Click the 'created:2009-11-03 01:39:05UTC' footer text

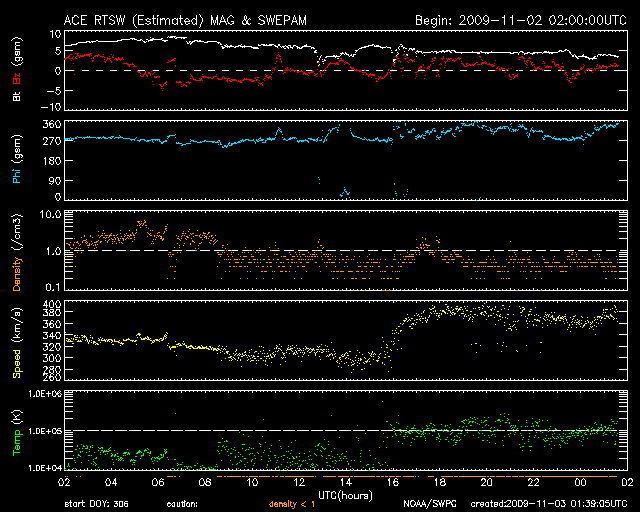[x=549, y=504]
